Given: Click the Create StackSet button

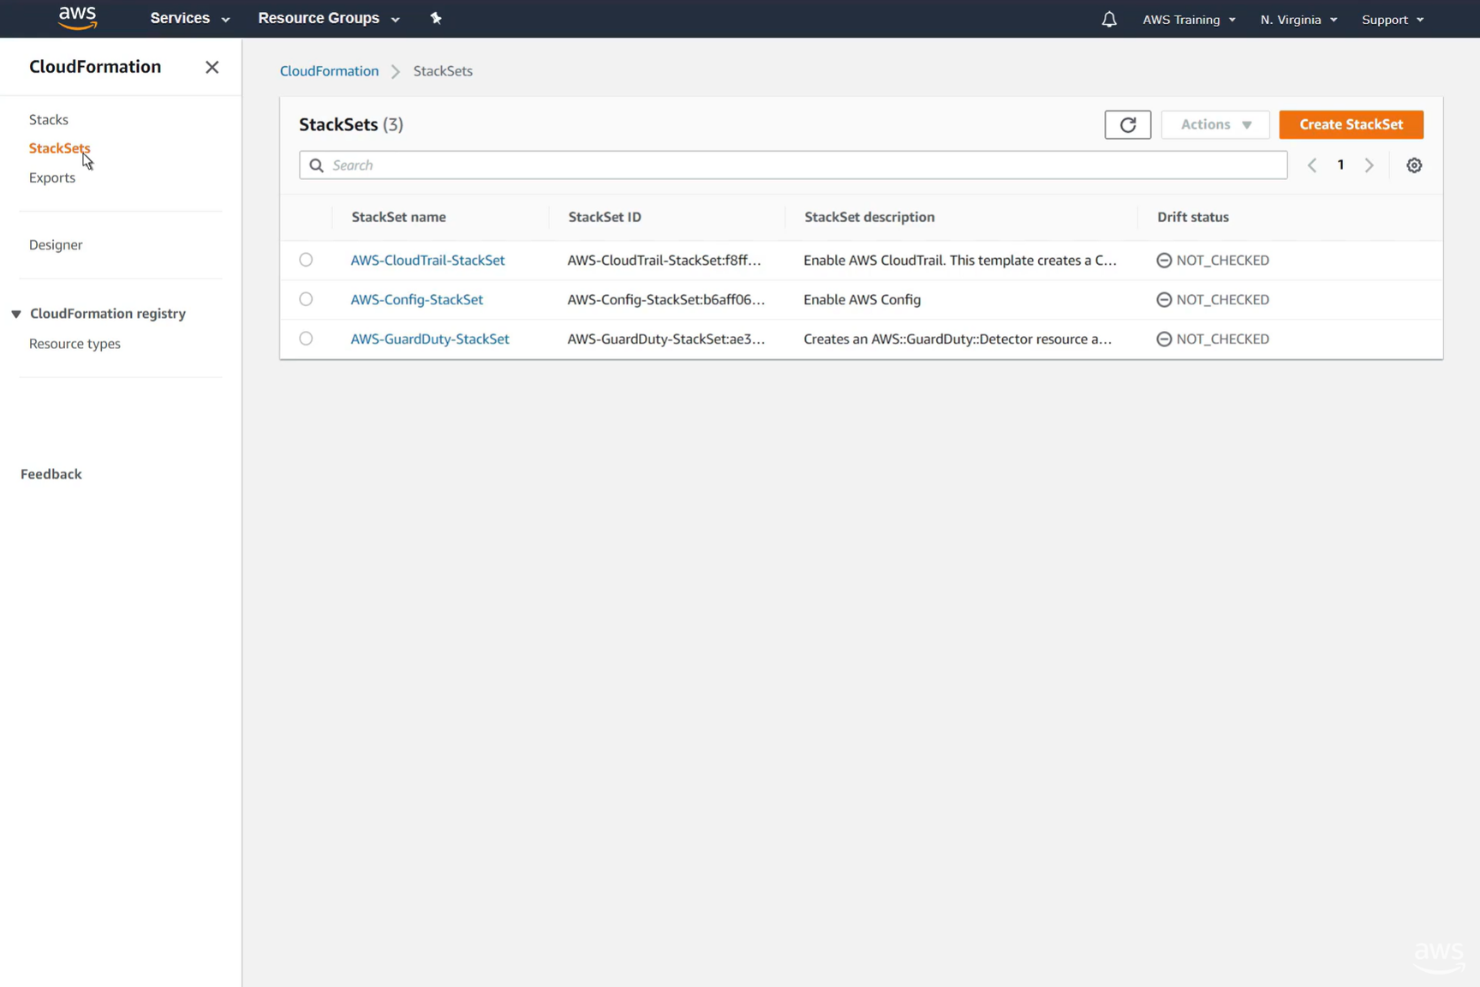Looking at the screenshot, I should (1351, 125).
